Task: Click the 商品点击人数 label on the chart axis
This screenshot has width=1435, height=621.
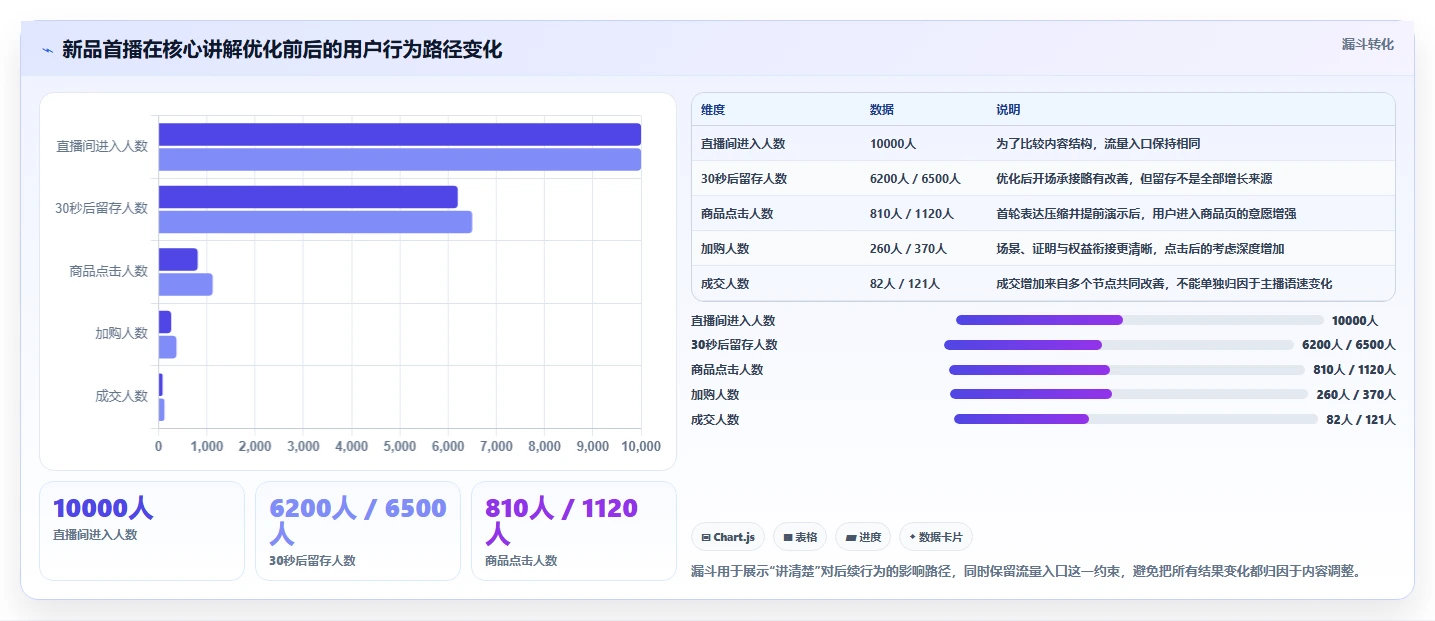Action: [109, 271]
